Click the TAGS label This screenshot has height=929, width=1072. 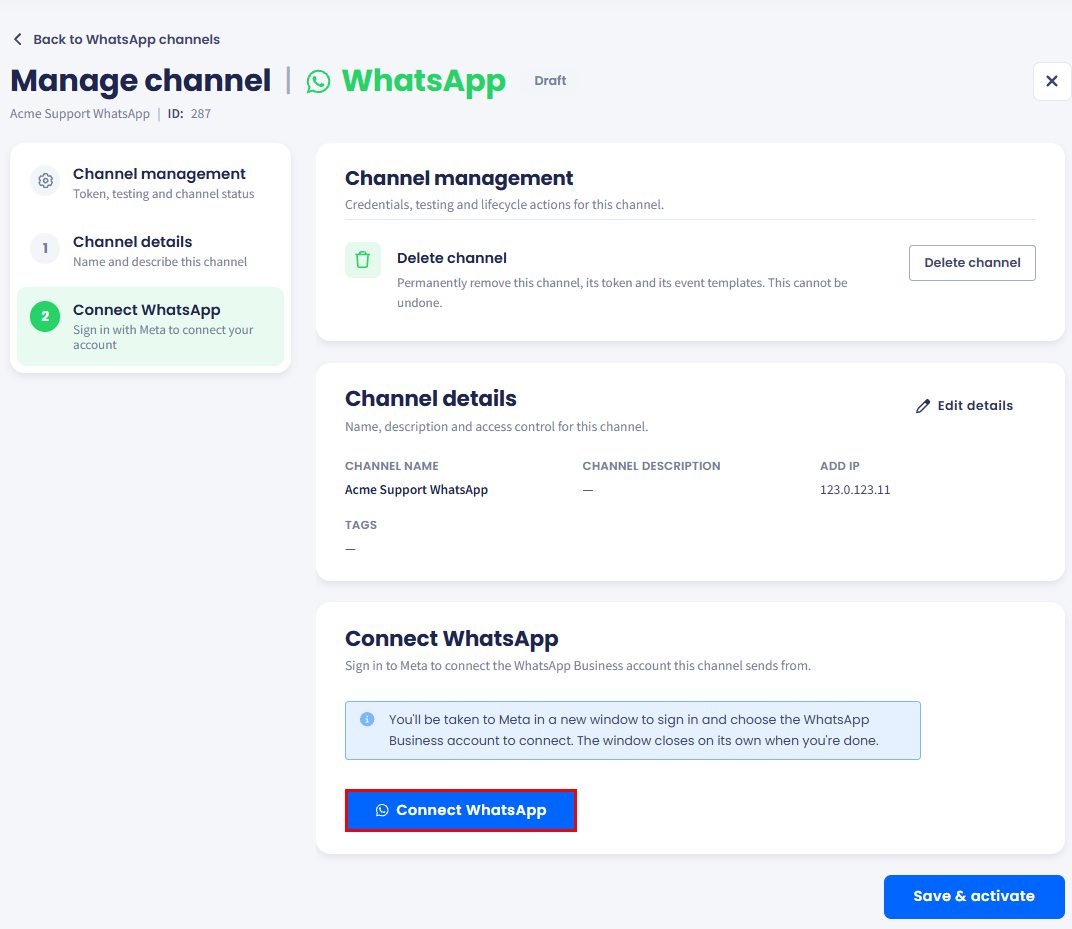pos(361,525)
